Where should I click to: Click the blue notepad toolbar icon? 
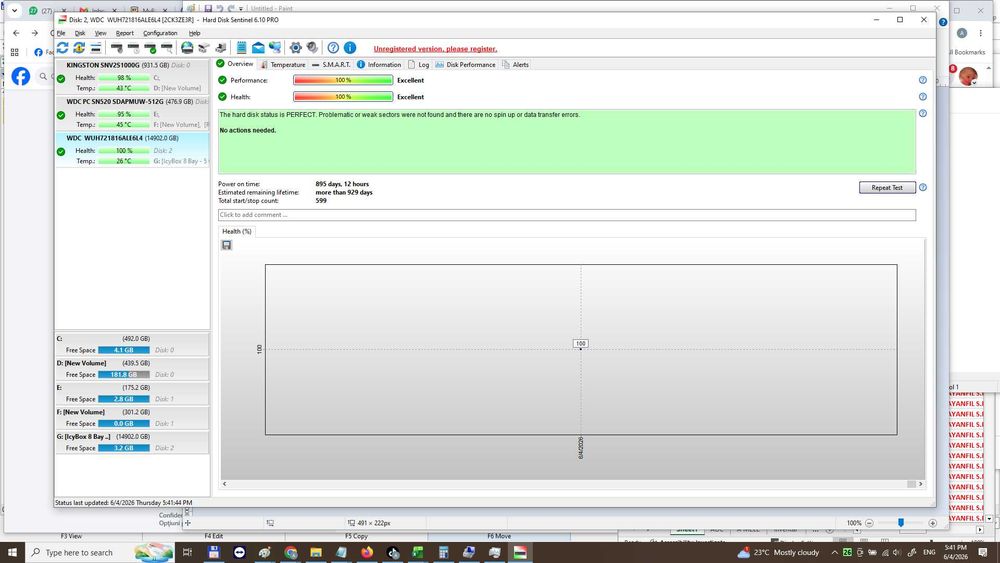pos(242,48)
